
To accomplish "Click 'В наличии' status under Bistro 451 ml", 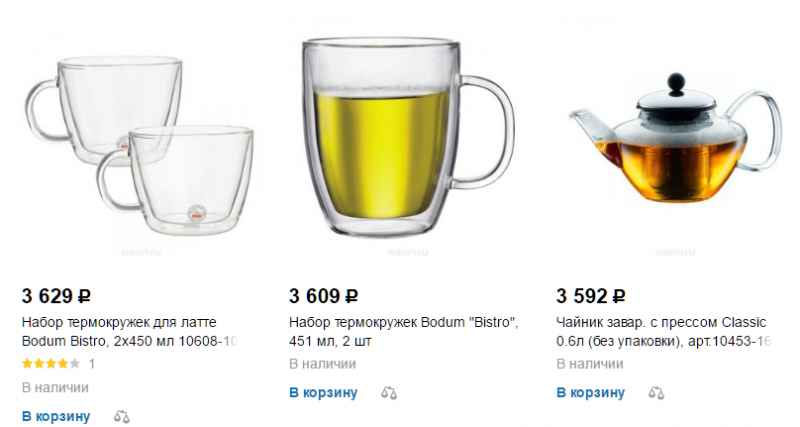I will pos(322,364).
